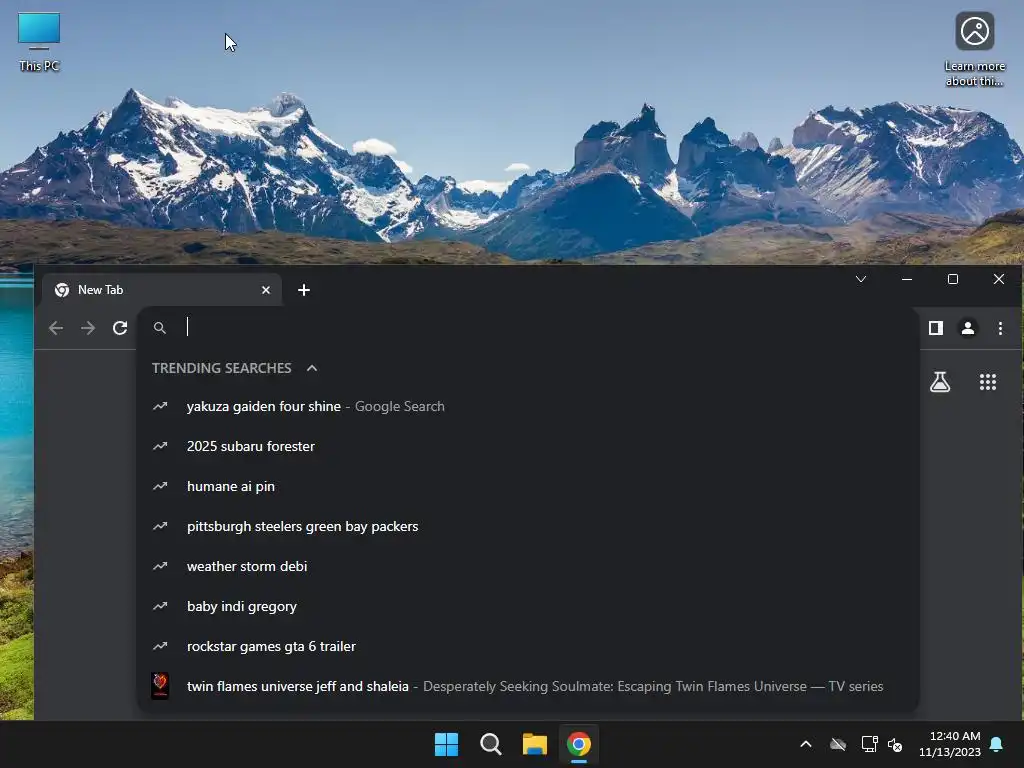The image size is (1024, 768).
Task: Click the twin flames suggestion thumbnail image
Action: click(x=160, y=686)
